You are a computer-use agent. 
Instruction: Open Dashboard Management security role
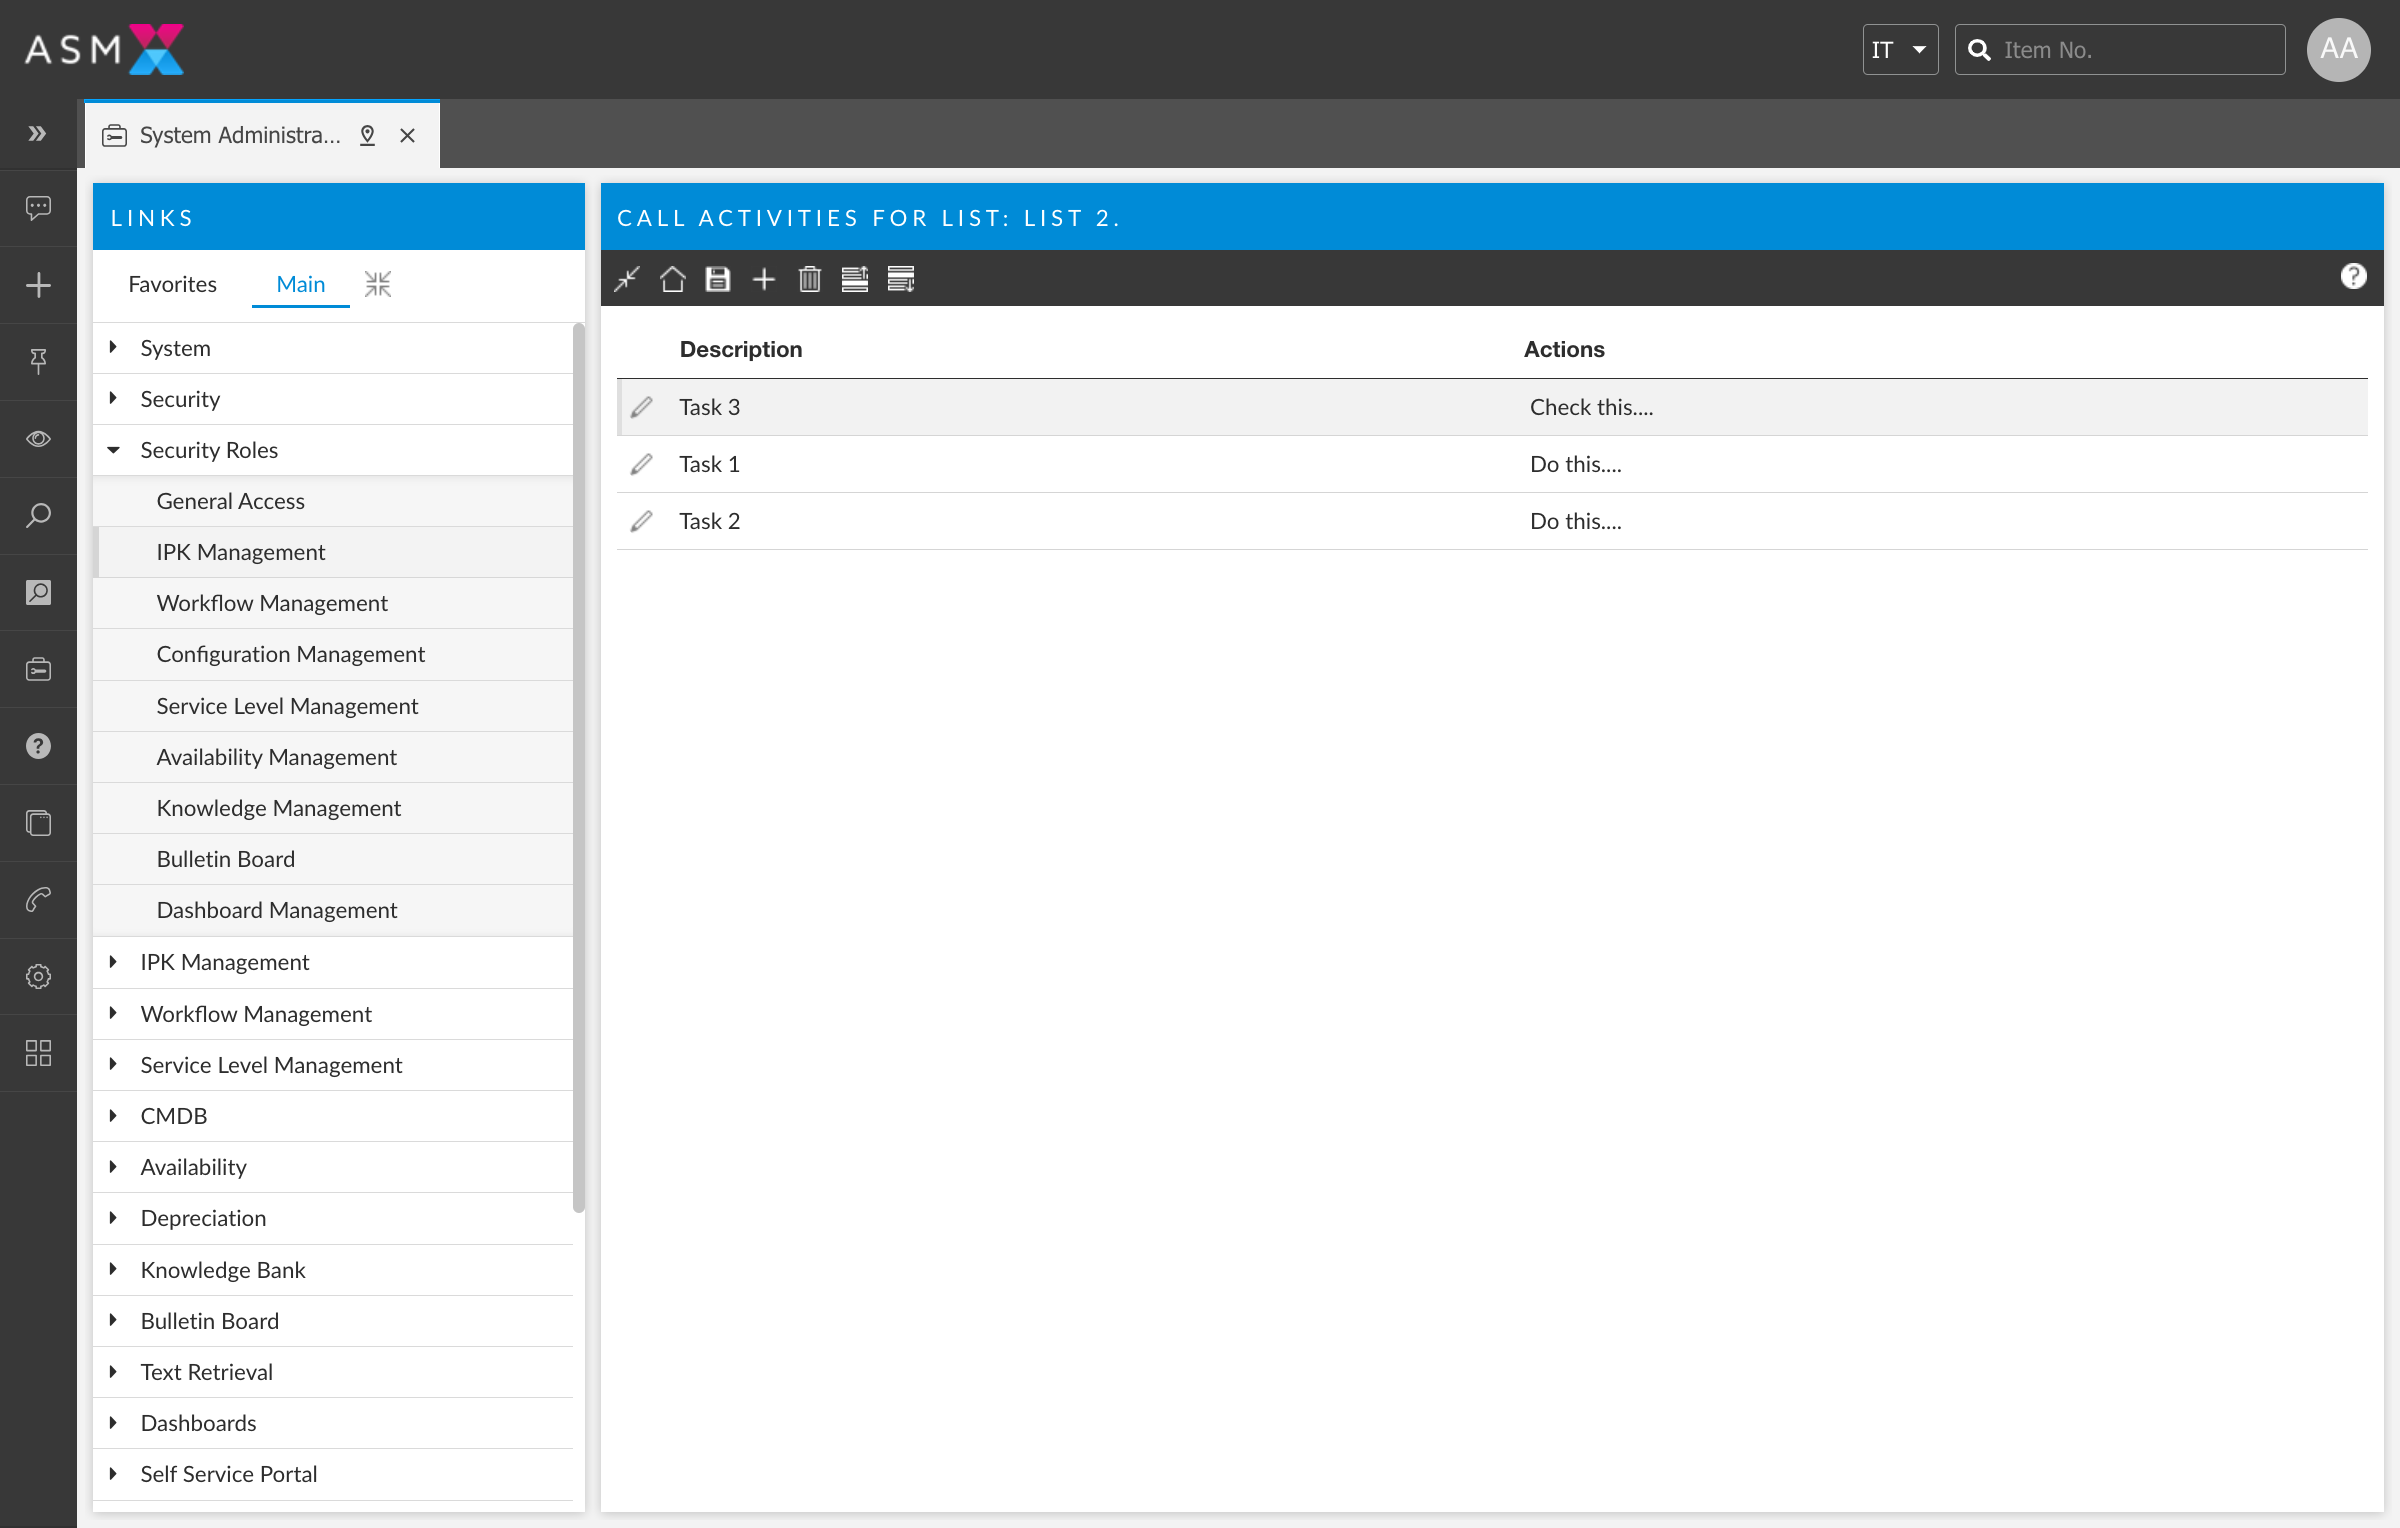coord(278,909)
